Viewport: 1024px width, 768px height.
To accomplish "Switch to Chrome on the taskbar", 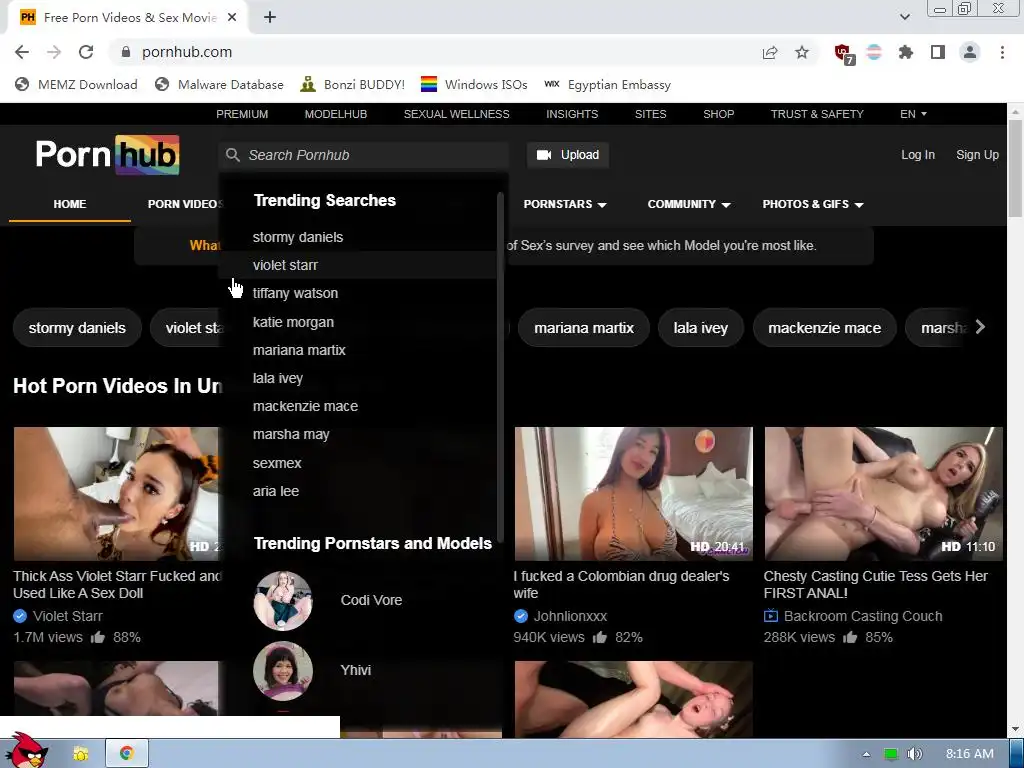I will [127, 754].
